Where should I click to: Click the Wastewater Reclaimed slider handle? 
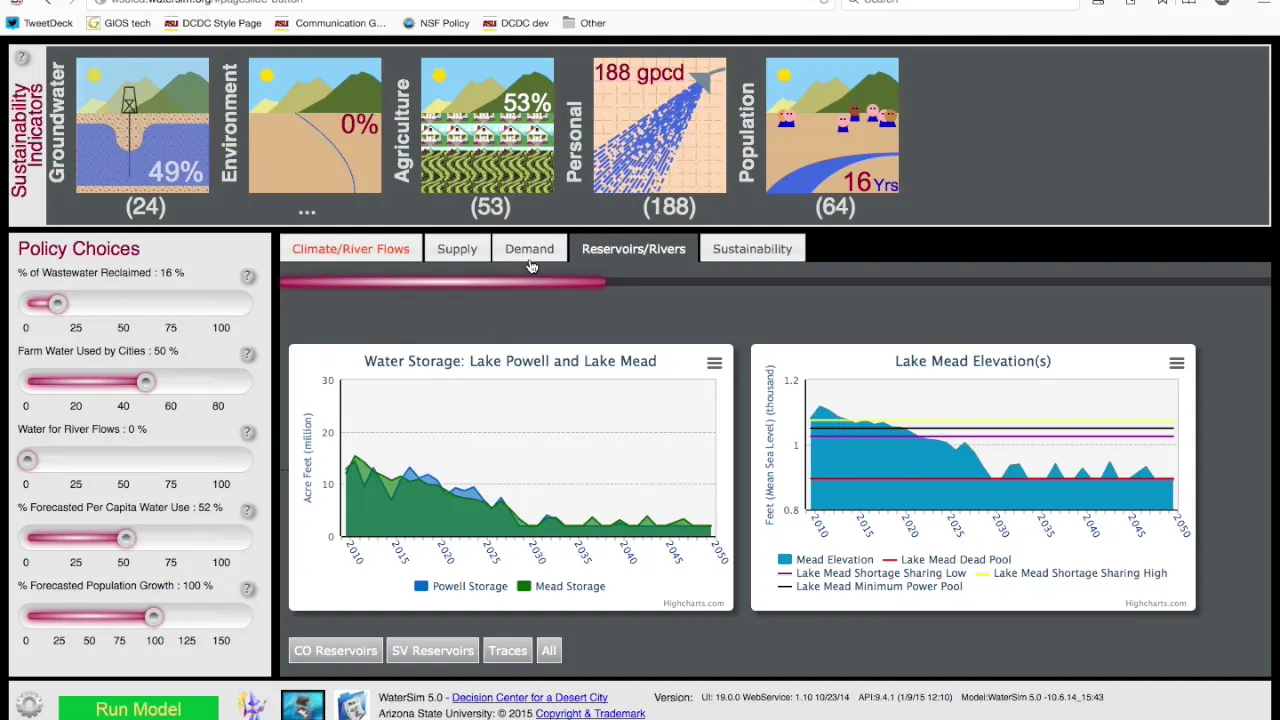click(x=57, y=303)
